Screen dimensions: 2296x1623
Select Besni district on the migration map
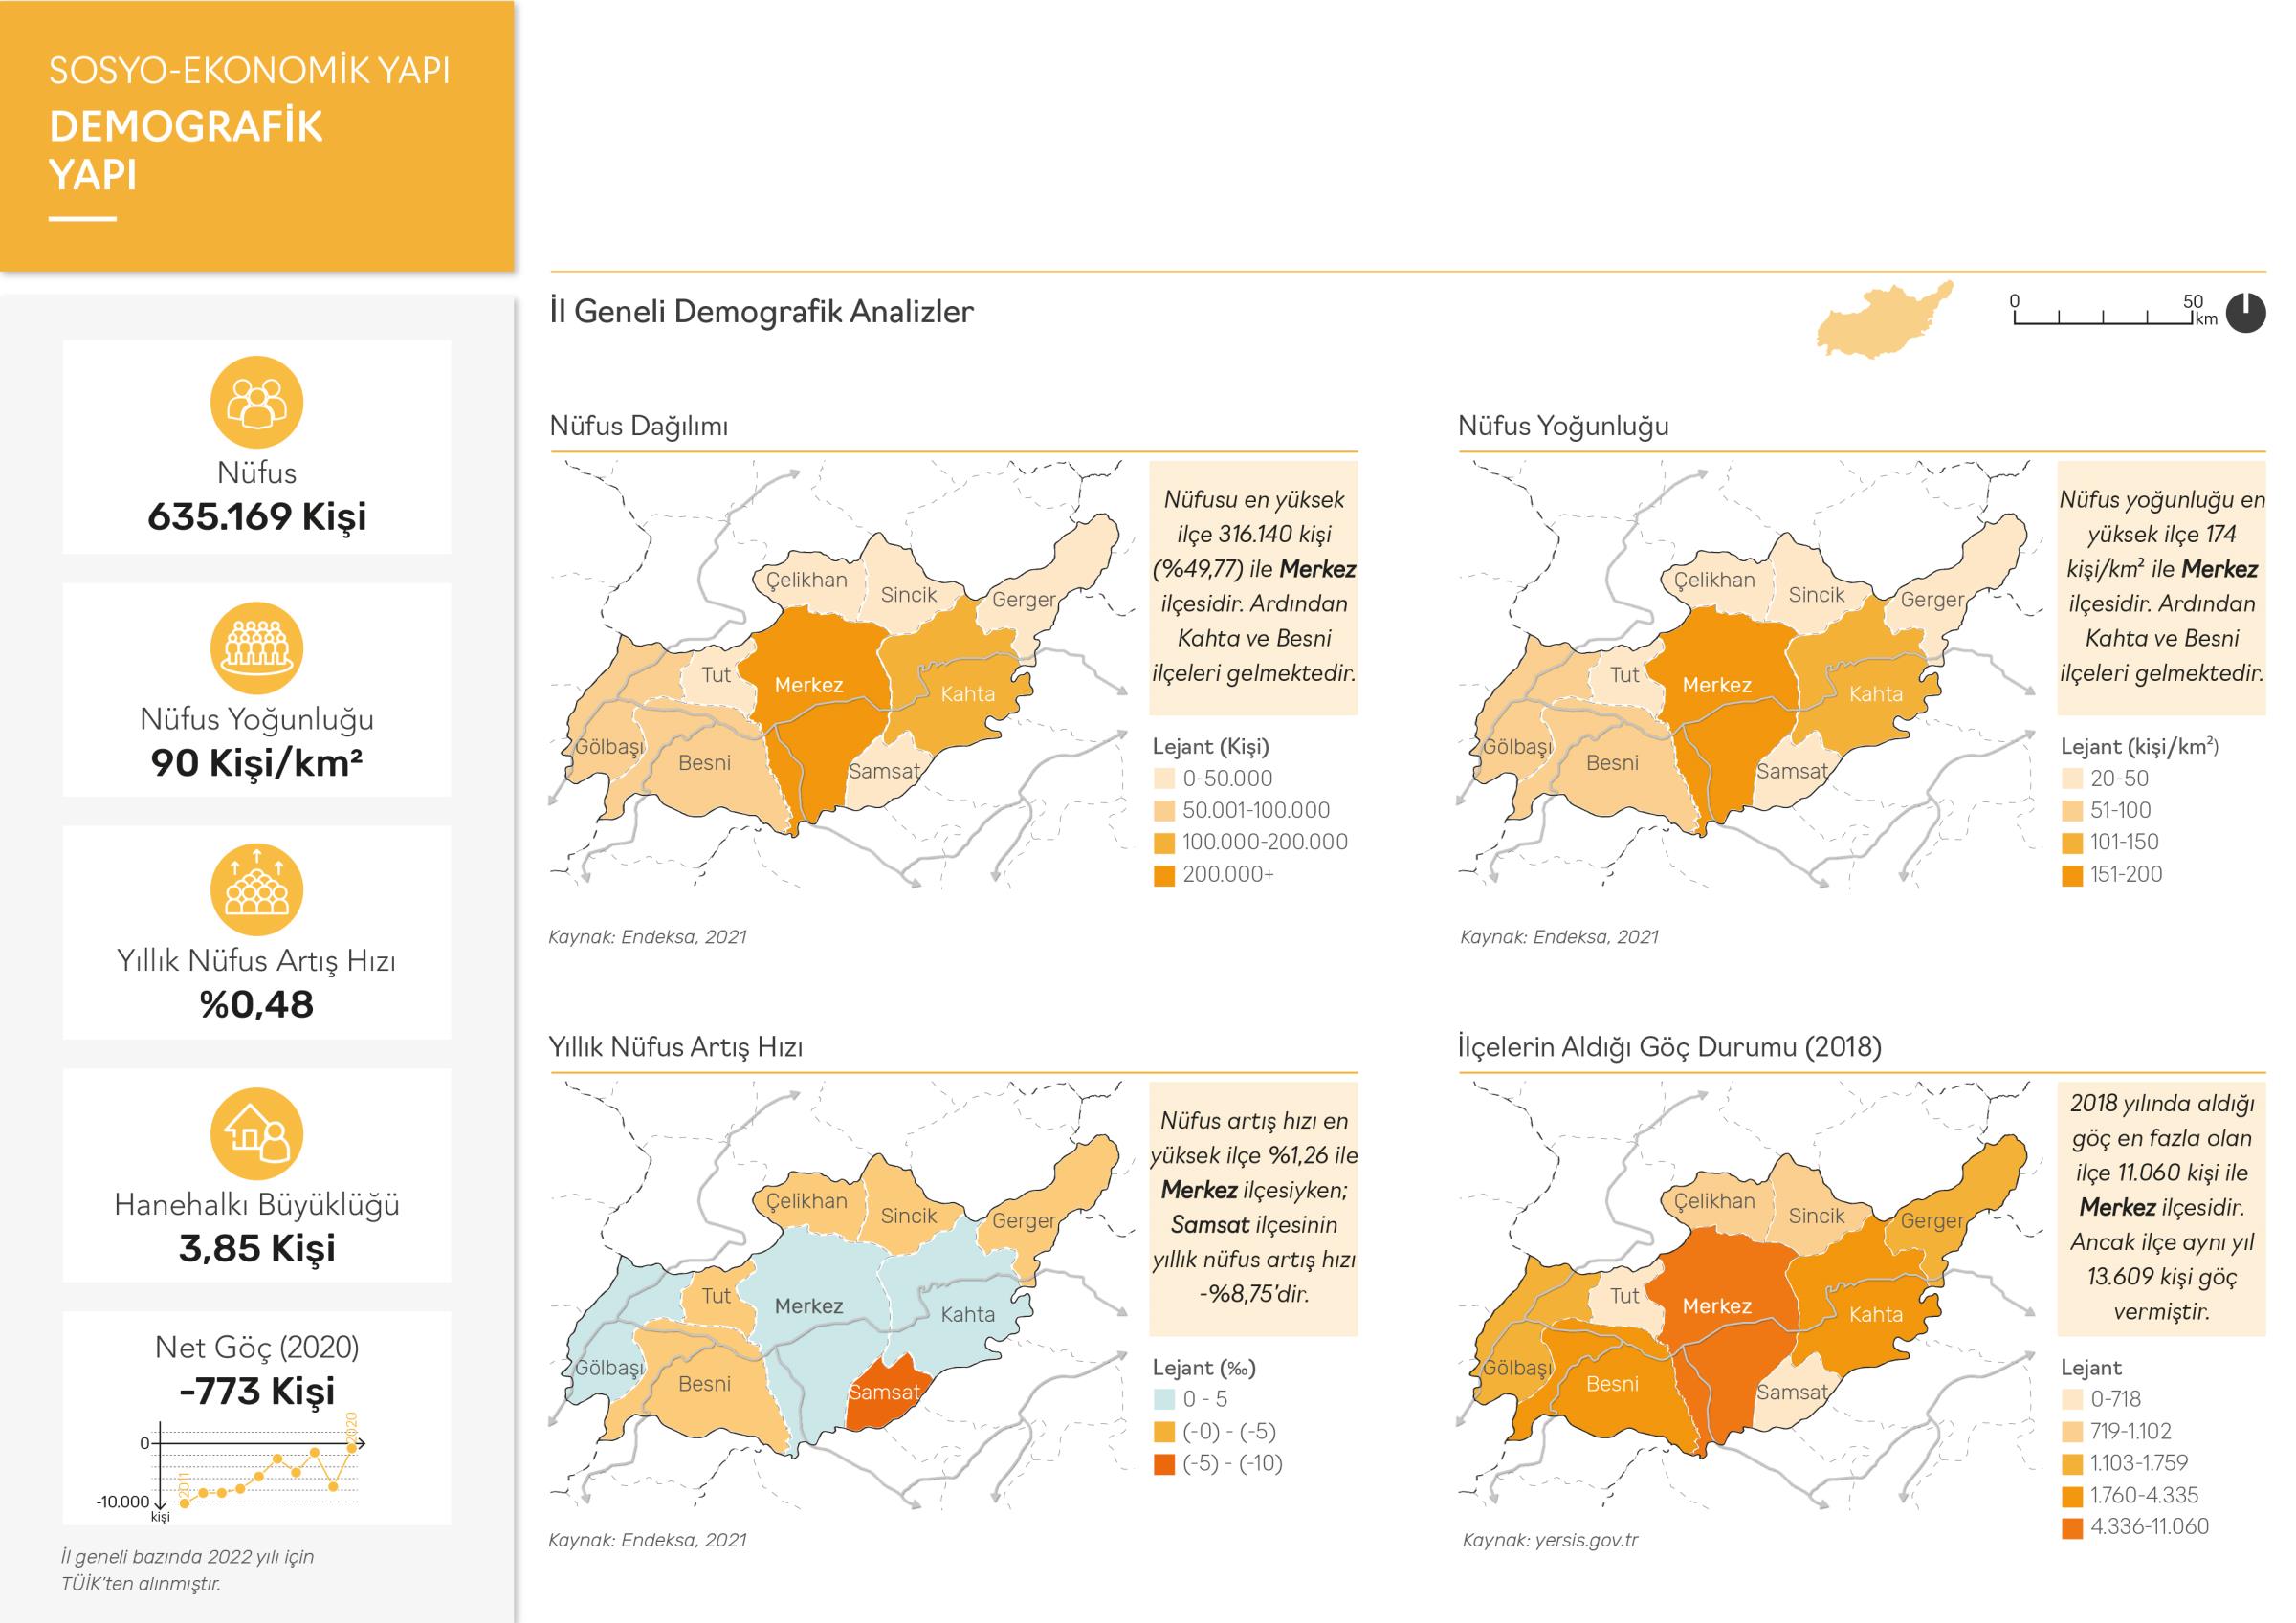pyautogui.click(x=1612, y=1384)
